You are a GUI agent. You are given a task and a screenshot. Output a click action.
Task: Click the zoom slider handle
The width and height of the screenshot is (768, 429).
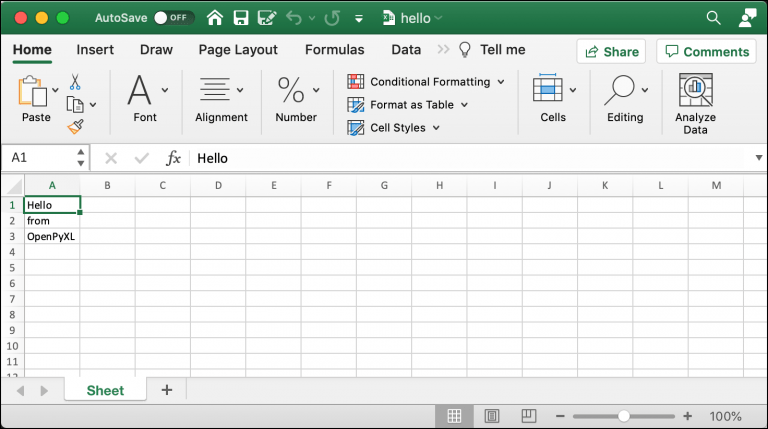tap(624, 416)
